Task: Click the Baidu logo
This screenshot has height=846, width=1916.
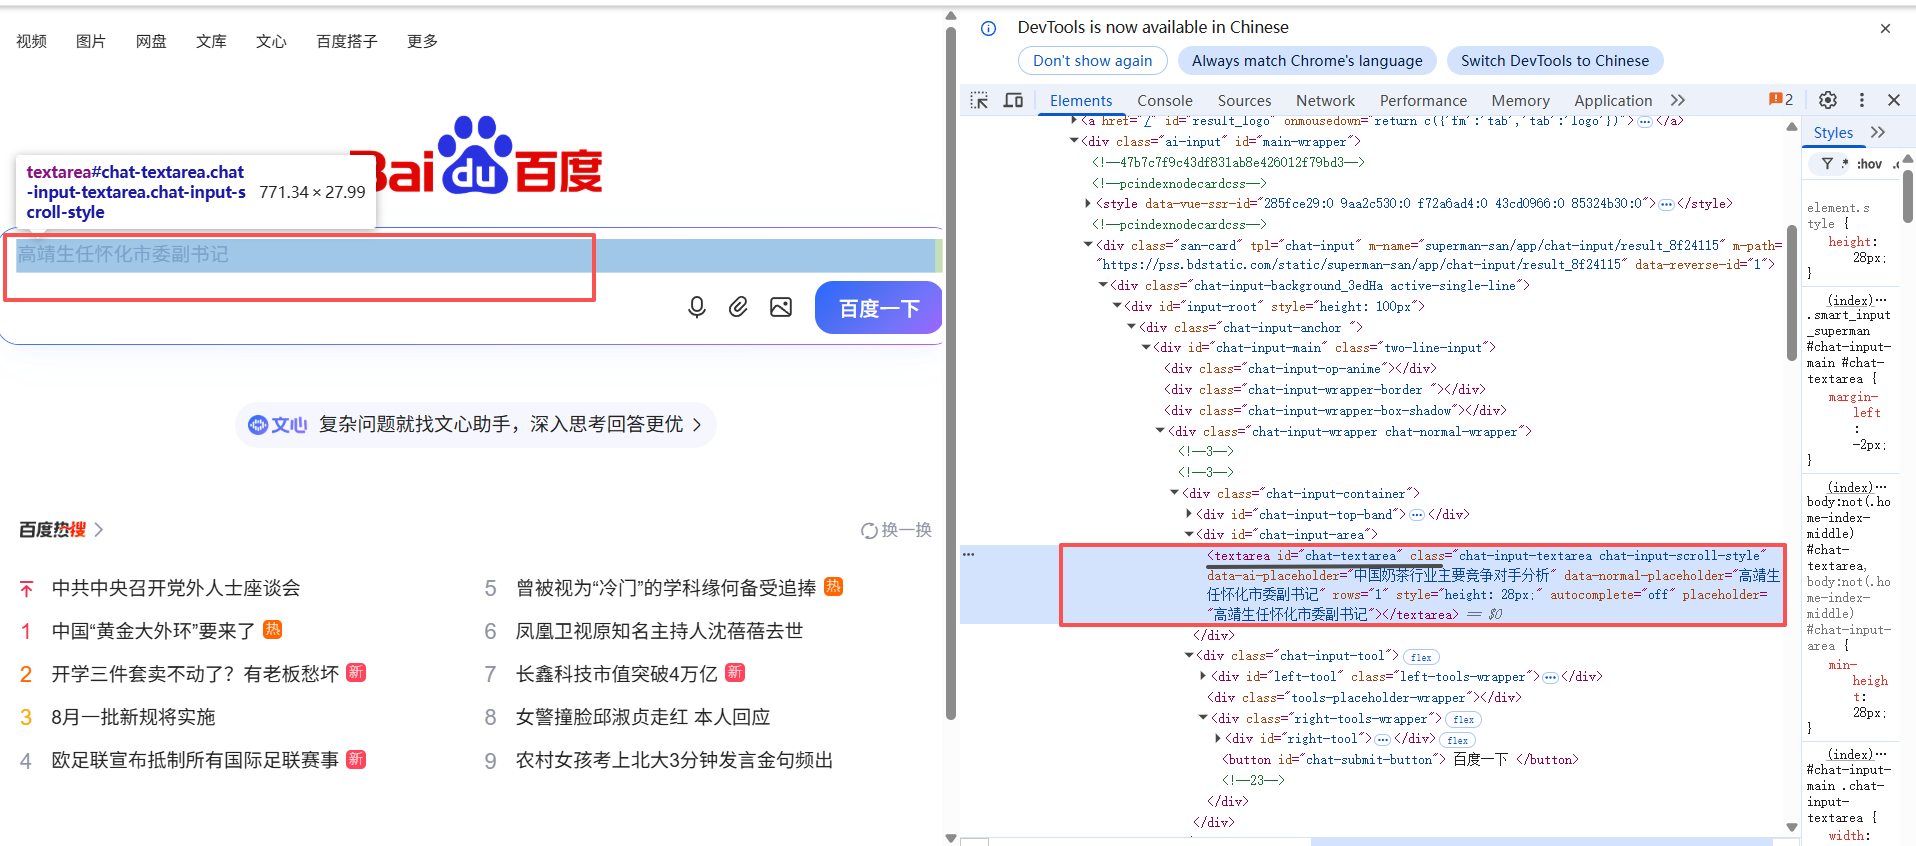Action: pyautogui.click(x=476, y=156)
